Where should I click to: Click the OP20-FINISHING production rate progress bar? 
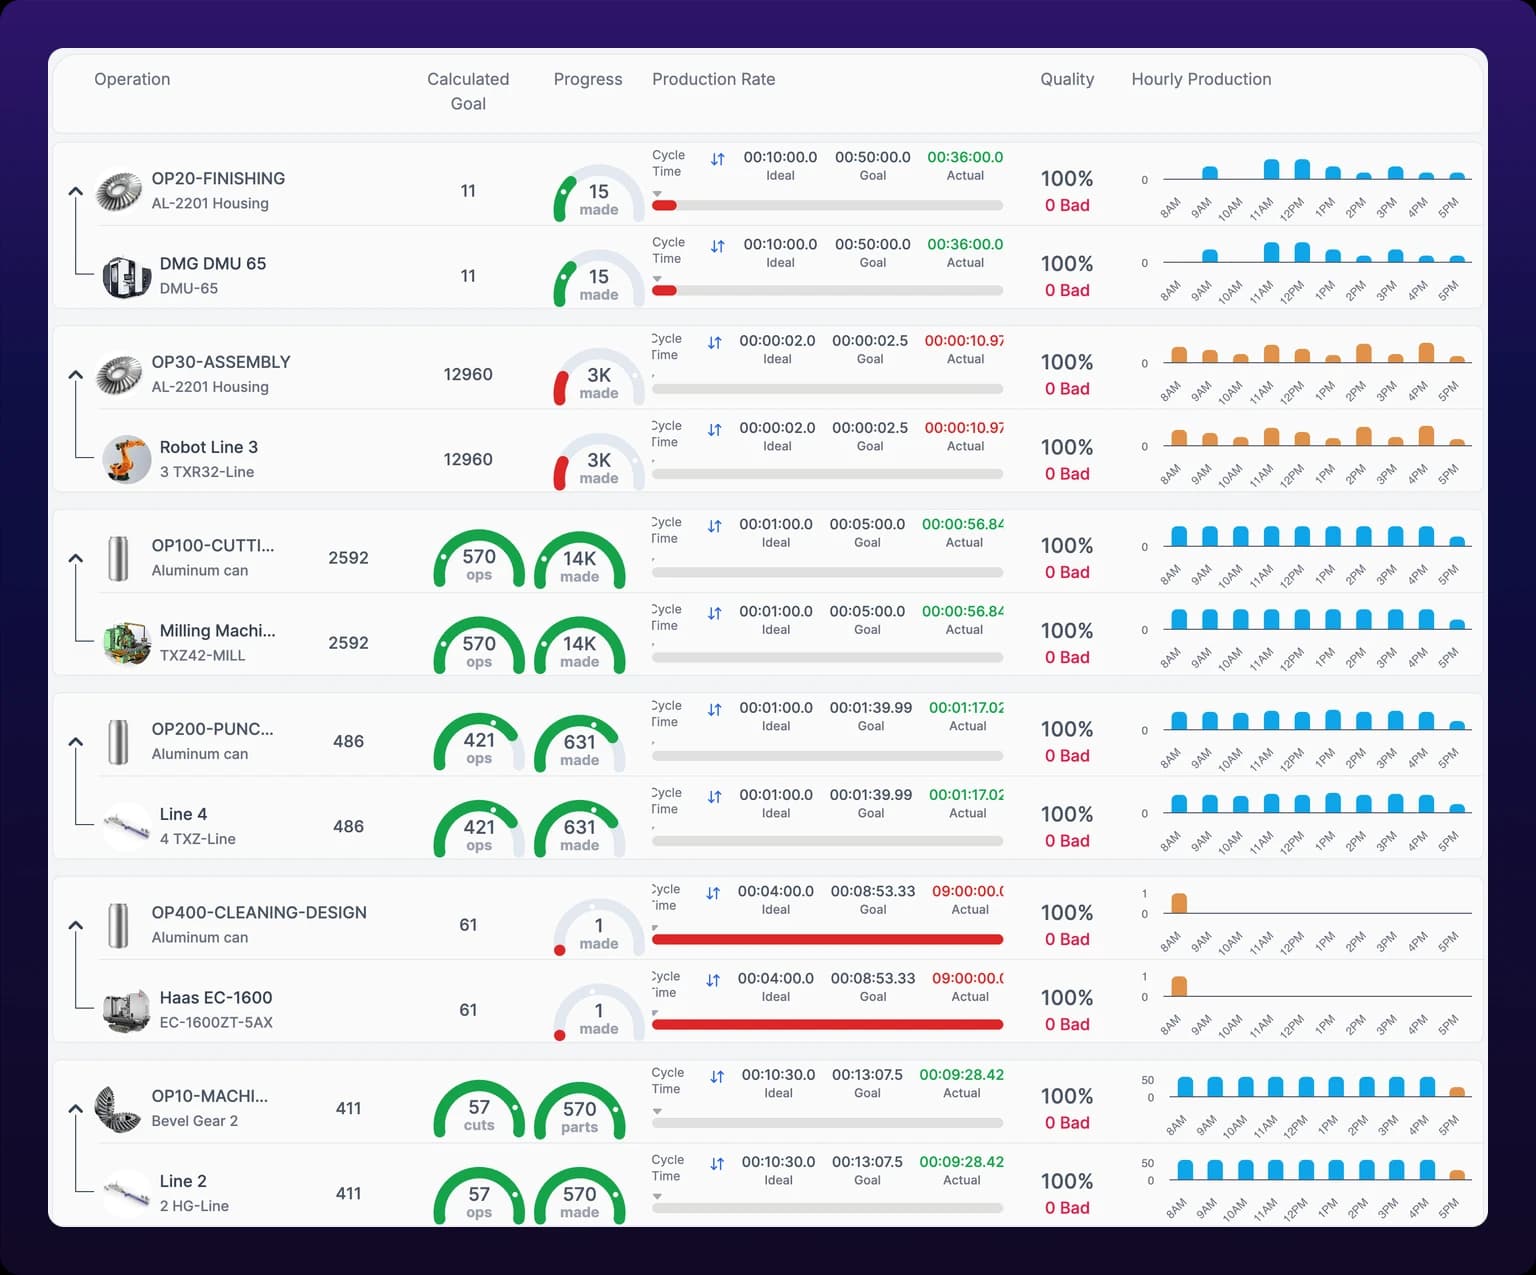[x=827, y=205]
